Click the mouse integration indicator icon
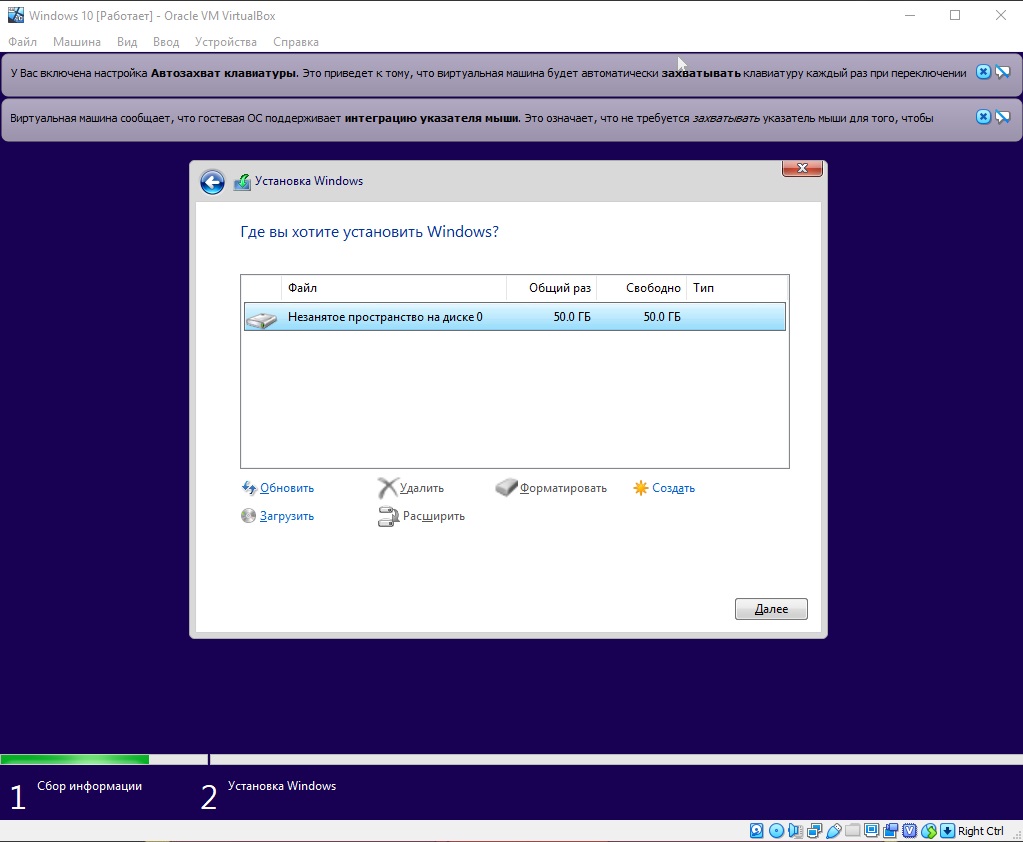1023x842 pixels. coord(928,831)
